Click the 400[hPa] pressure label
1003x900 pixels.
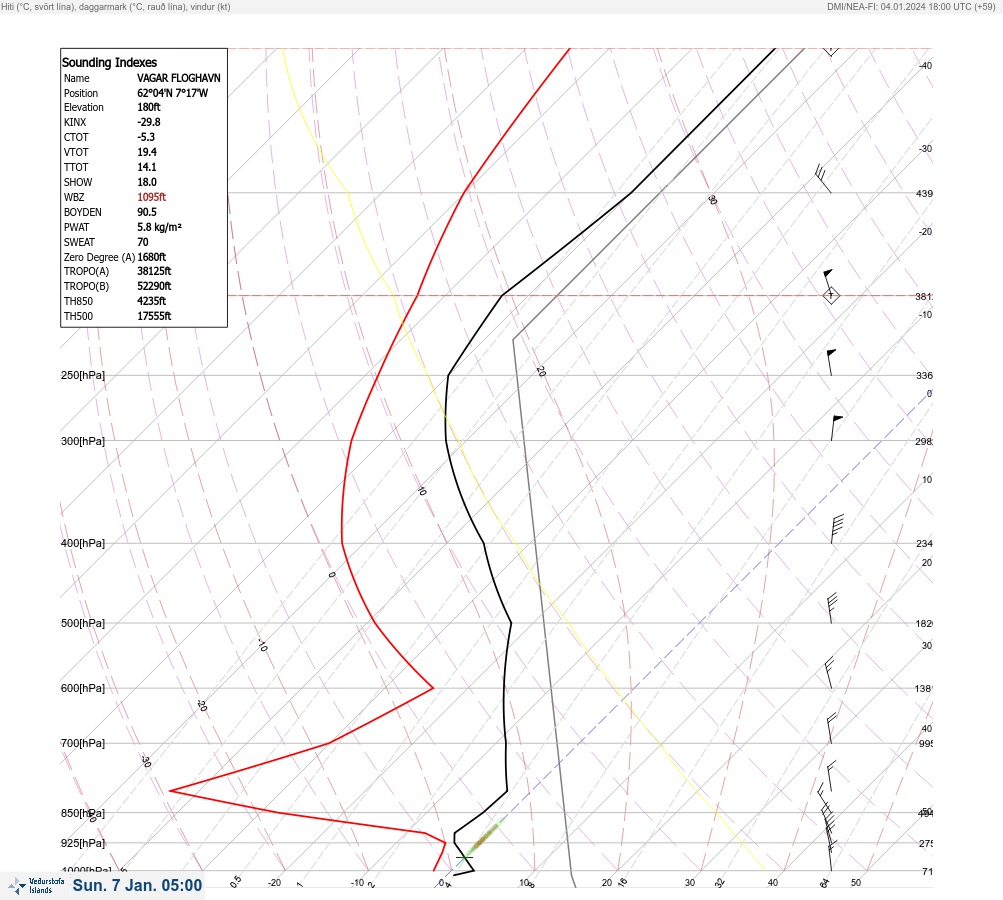click(83, 543)
